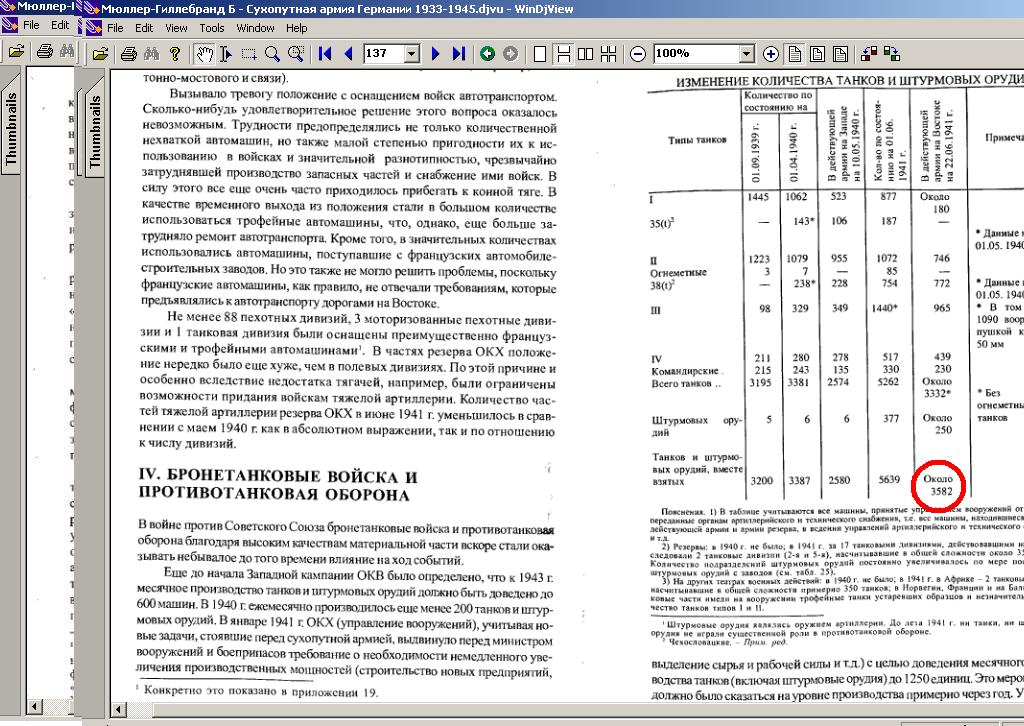Activate the magnifying glass tool
Image resolution: width=1024 pixels, height=726 pixels.
pos(272,53)
